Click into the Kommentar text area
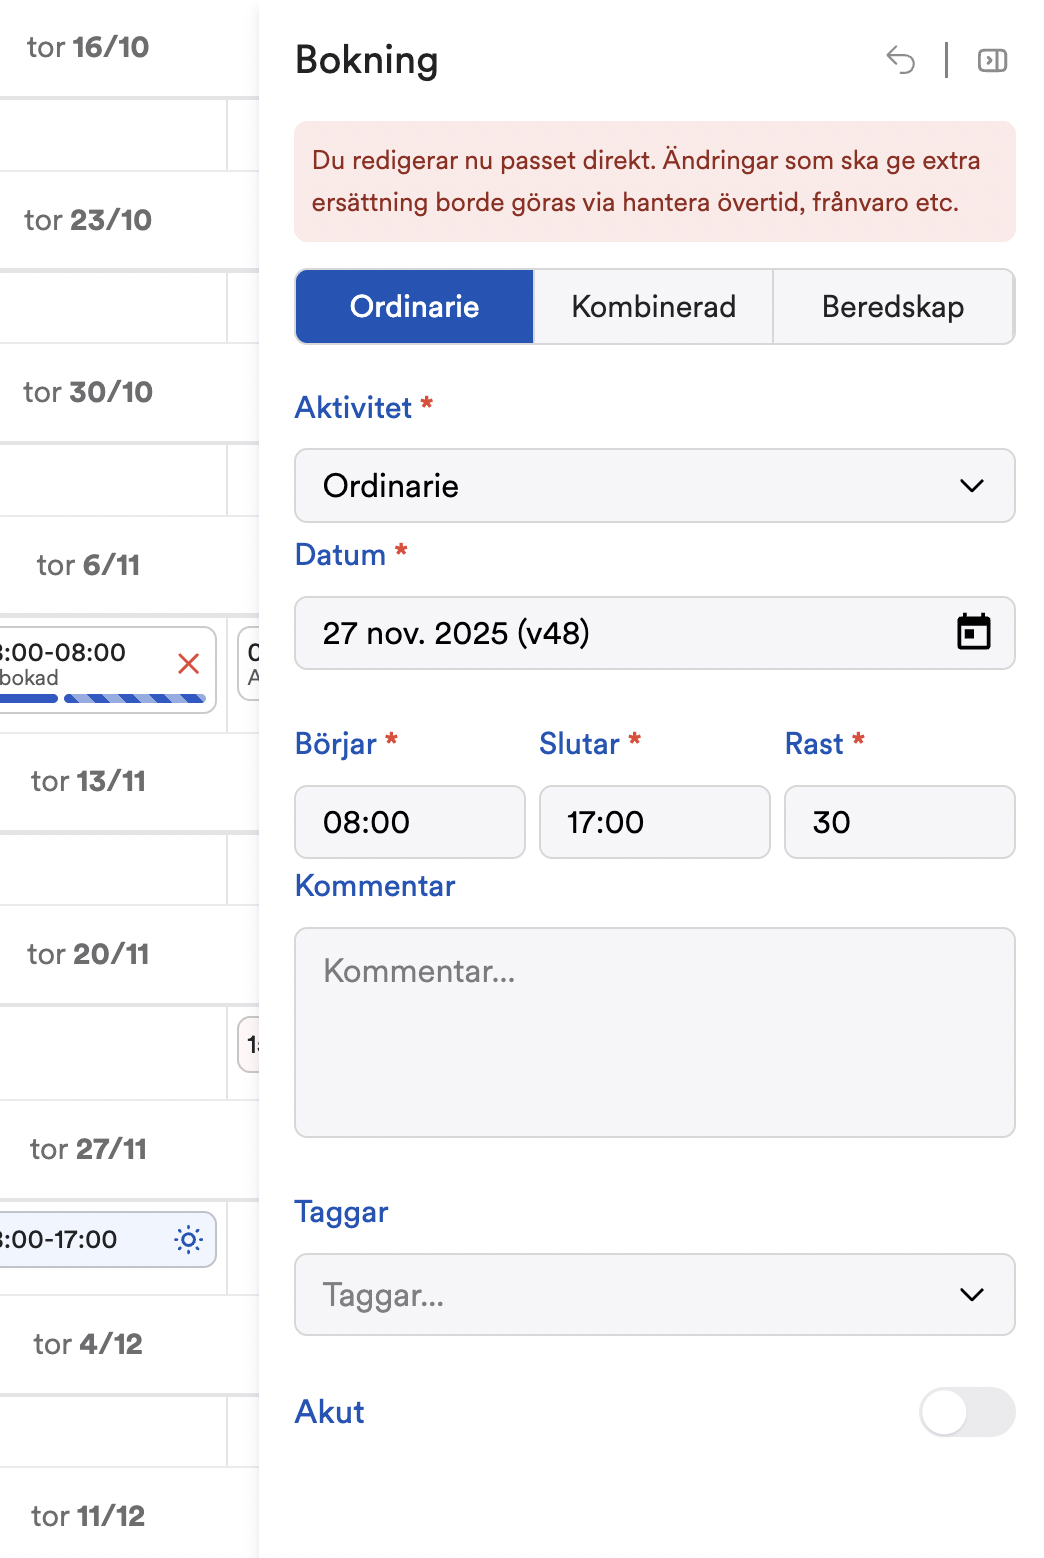 [655, 1032]
